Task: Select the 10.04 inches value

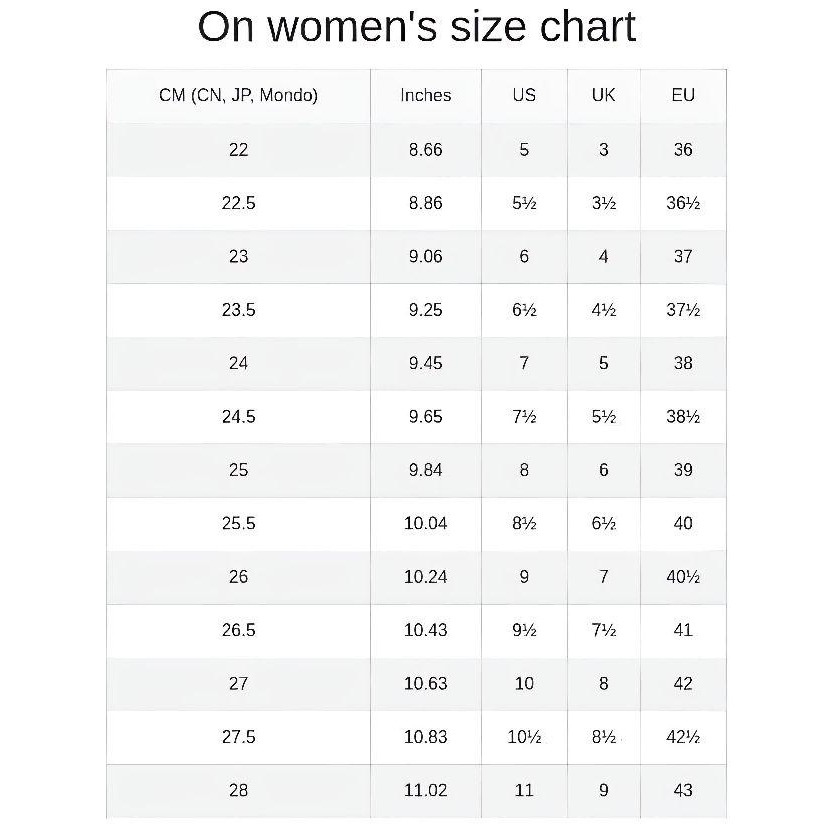Action: click(x=425, y=523)
